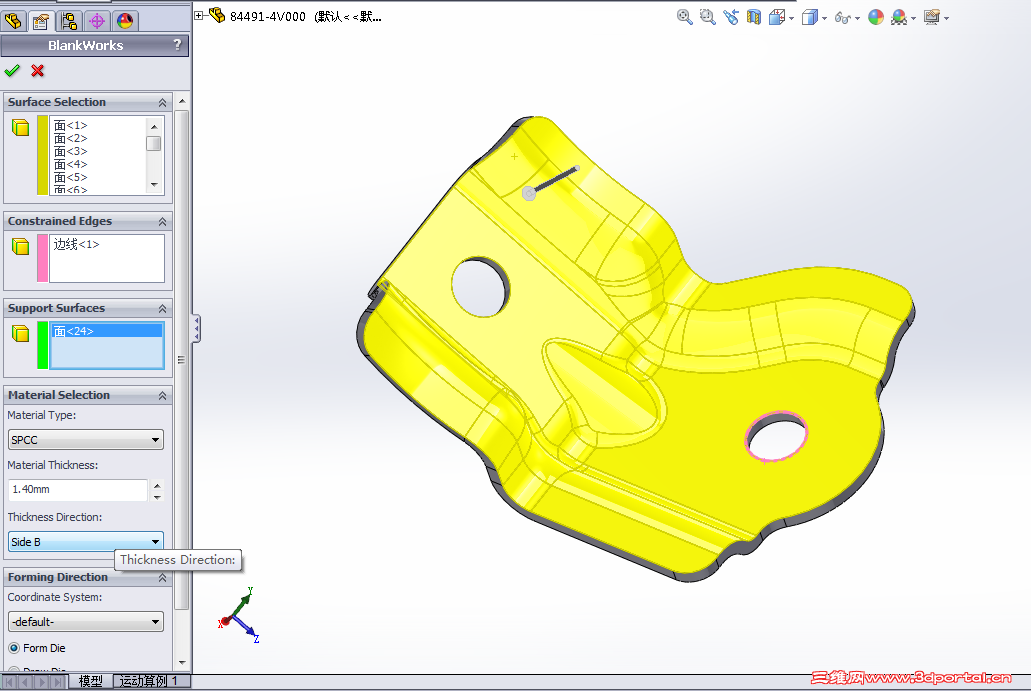Screen dimensions: 1031x691
Task: Decrease Material Thickness with down arrow
Action: point(157,496)
